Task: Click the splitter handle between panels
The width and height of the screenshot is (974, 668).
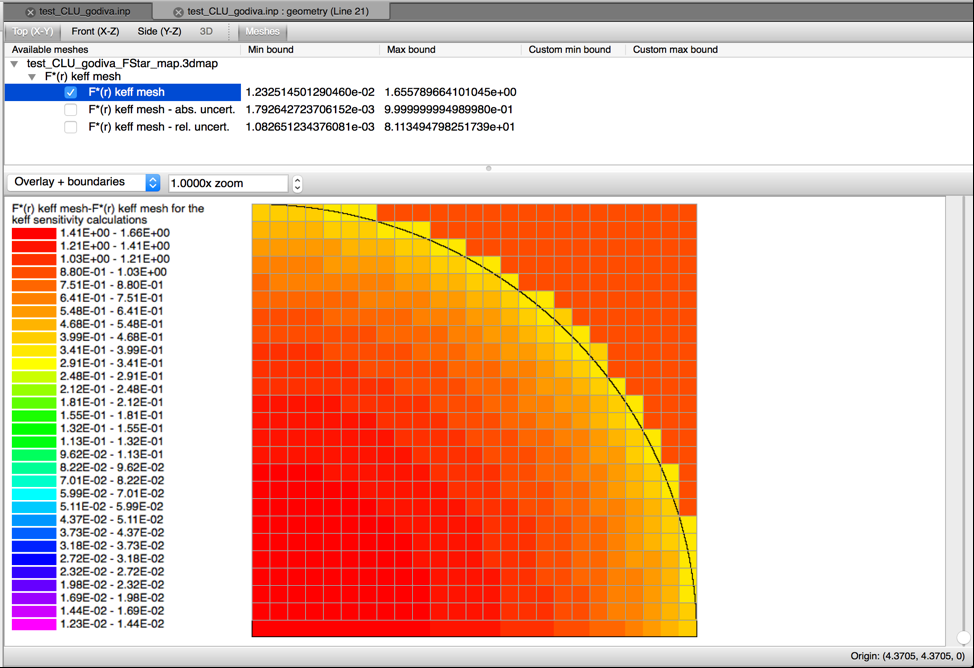Action: tap(488, 168)
